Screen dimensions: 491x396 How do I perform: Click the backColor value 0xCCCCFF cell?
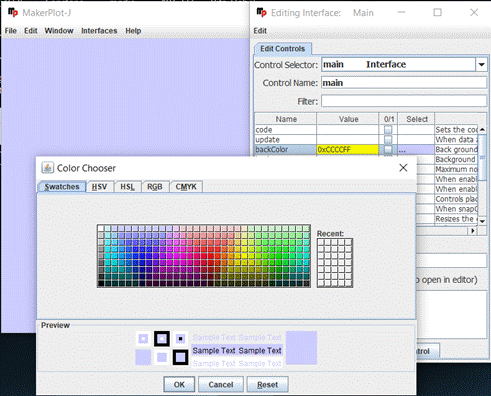(347, 149)
